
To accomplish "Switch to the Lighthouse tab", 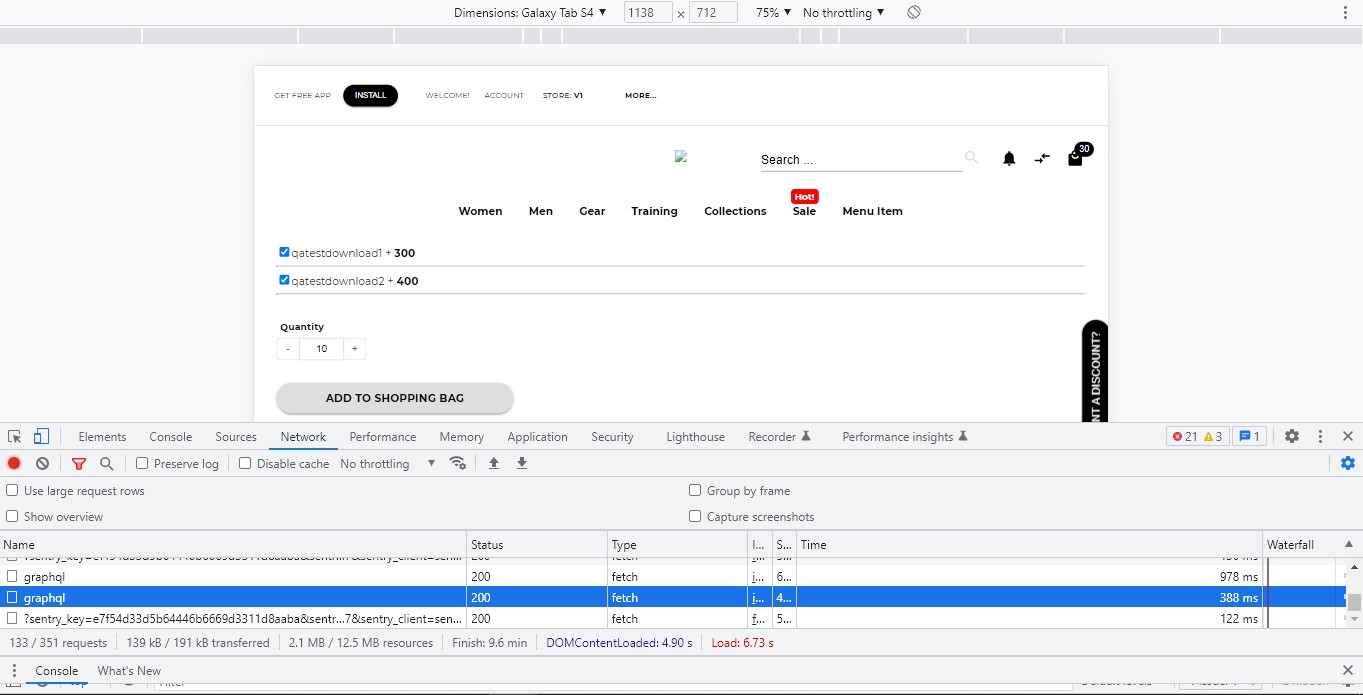I will 696,437.
